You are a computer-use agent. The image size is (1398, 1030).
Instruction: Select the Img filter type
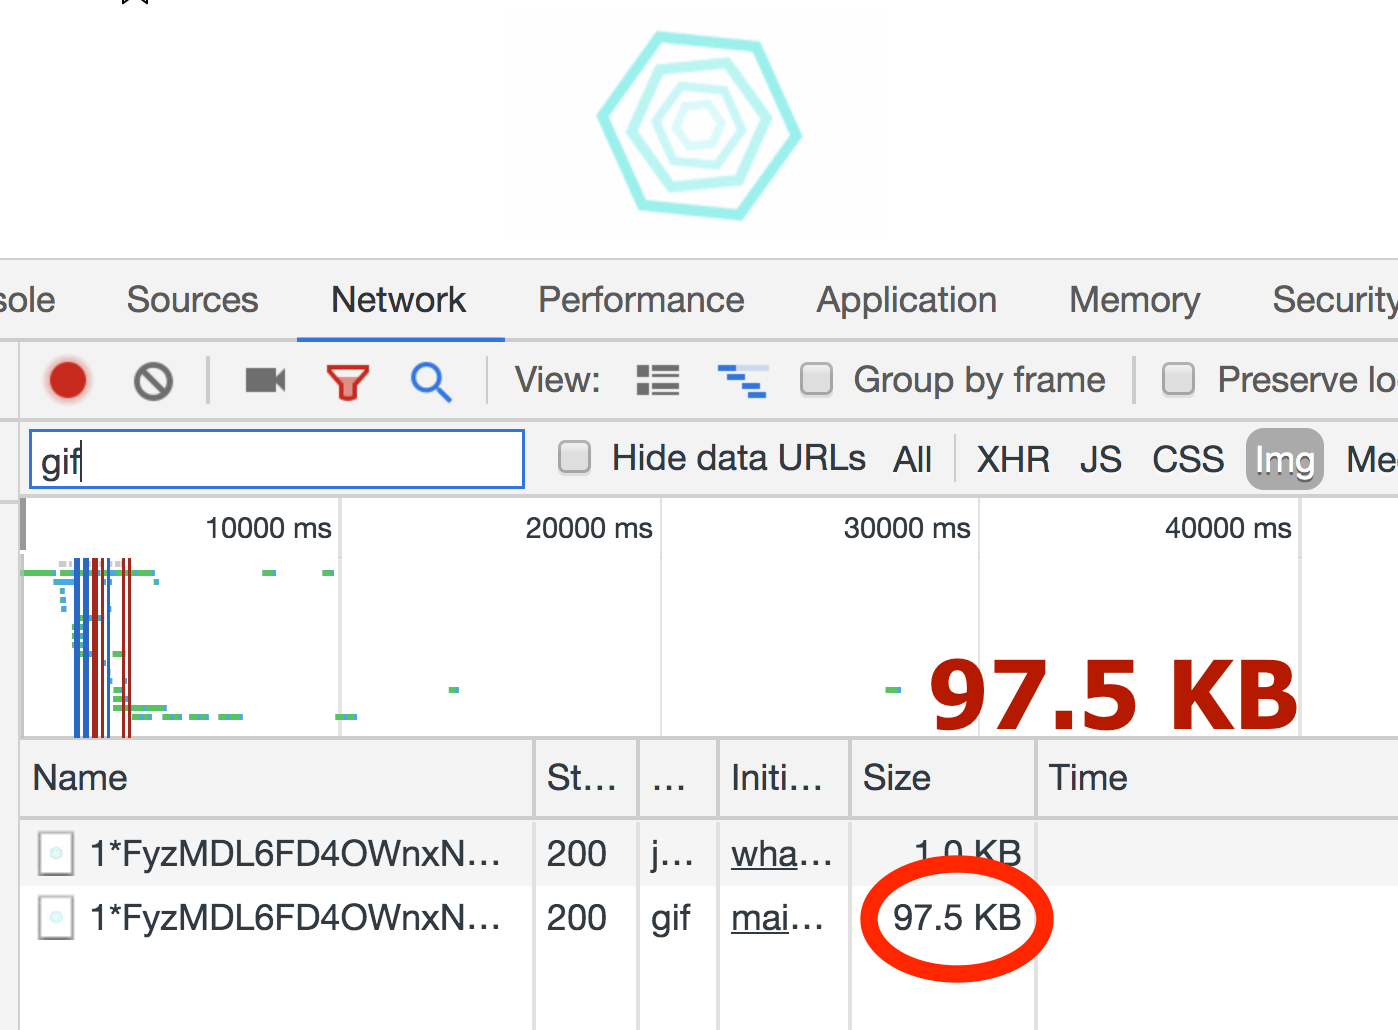(1284, 460)
